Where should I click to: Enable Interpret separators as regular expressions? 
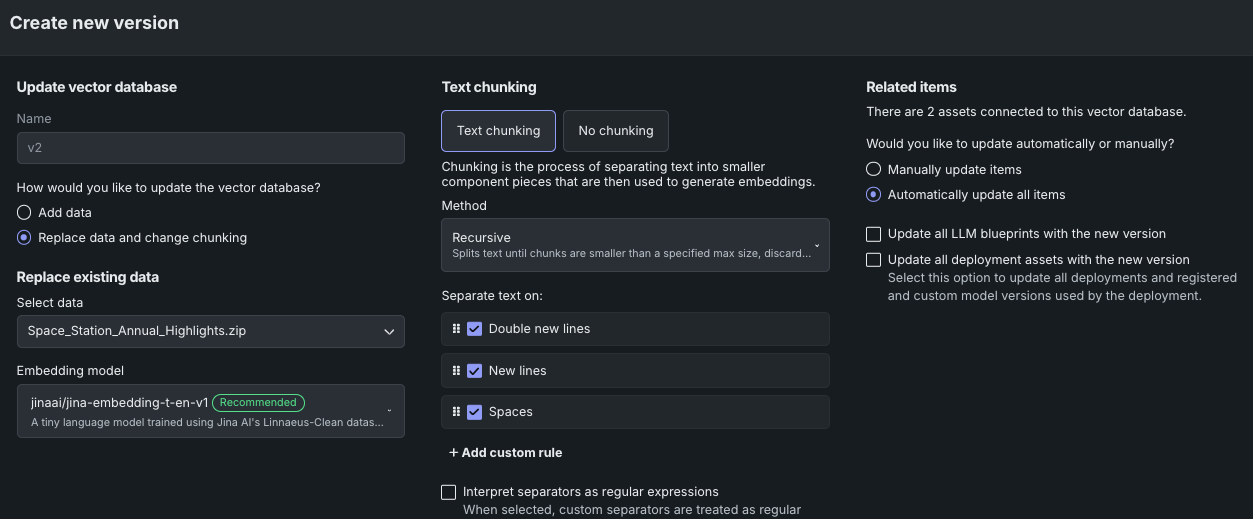pyautogui.click(x=449, y=492)
